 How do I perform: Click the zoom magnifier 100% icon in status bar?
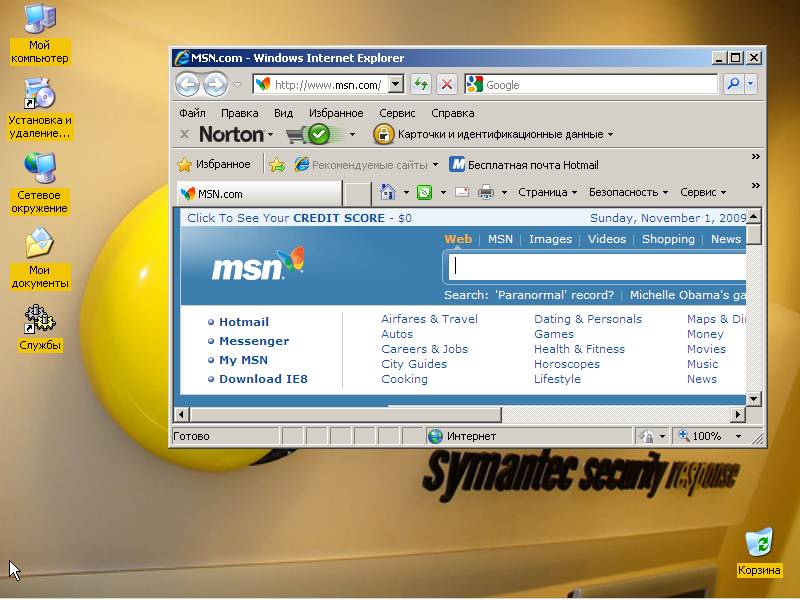684,436
